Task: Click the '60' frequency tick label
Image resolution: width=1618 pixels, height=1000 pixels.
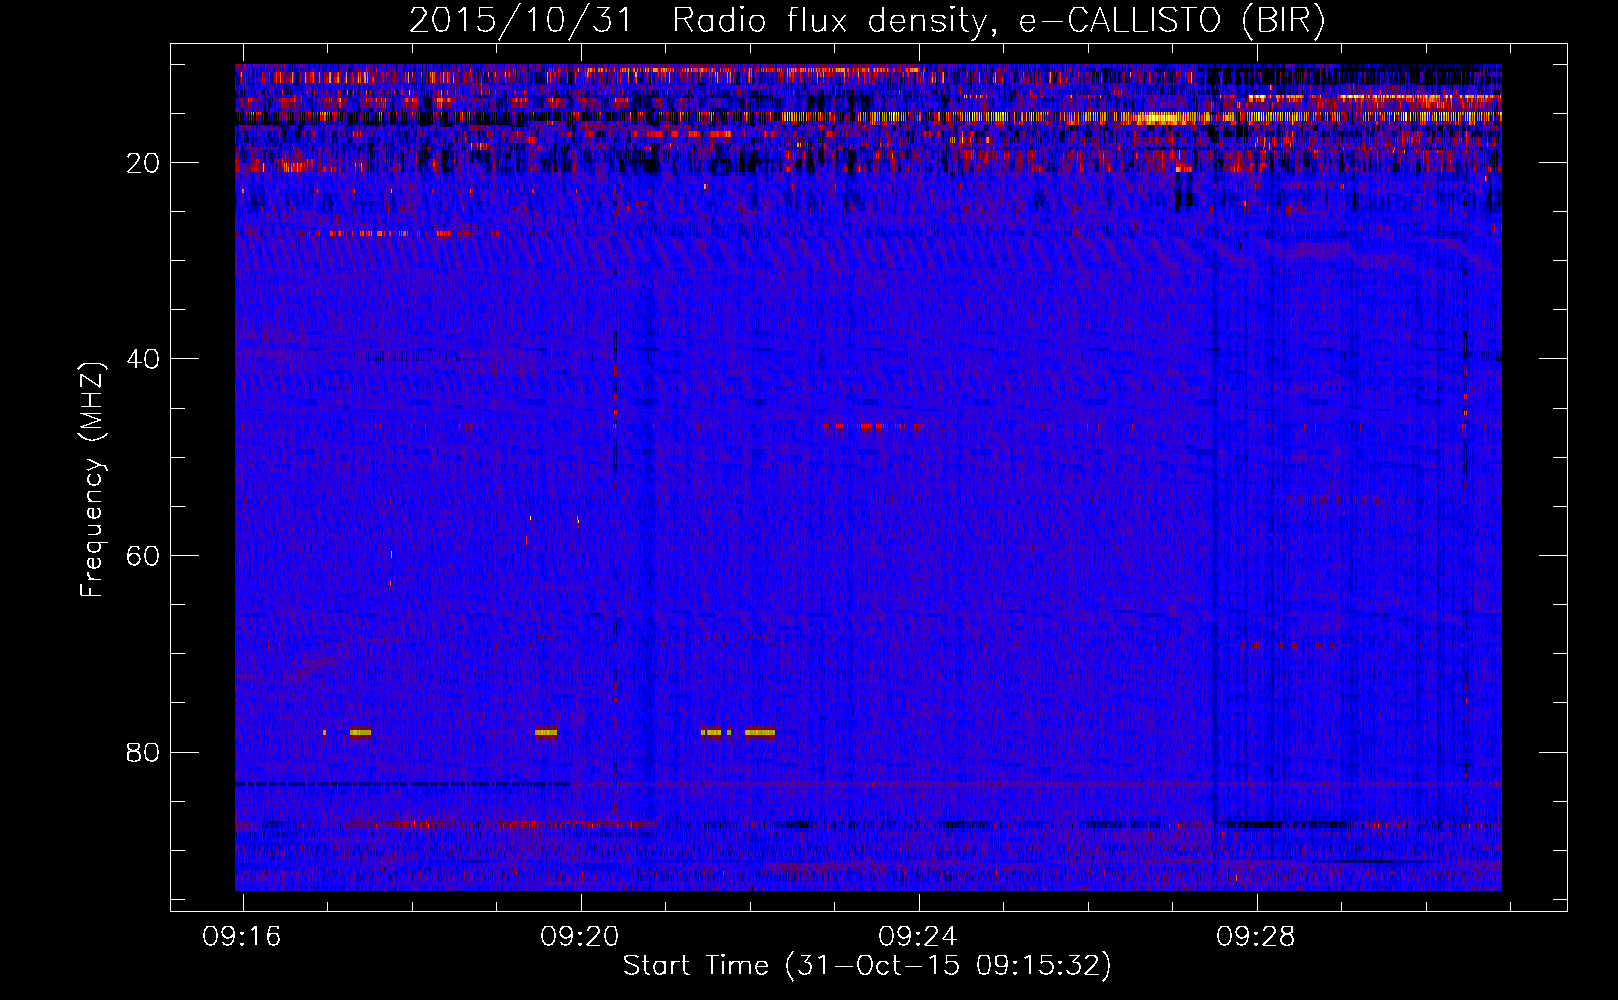Action: click(143, 556)
